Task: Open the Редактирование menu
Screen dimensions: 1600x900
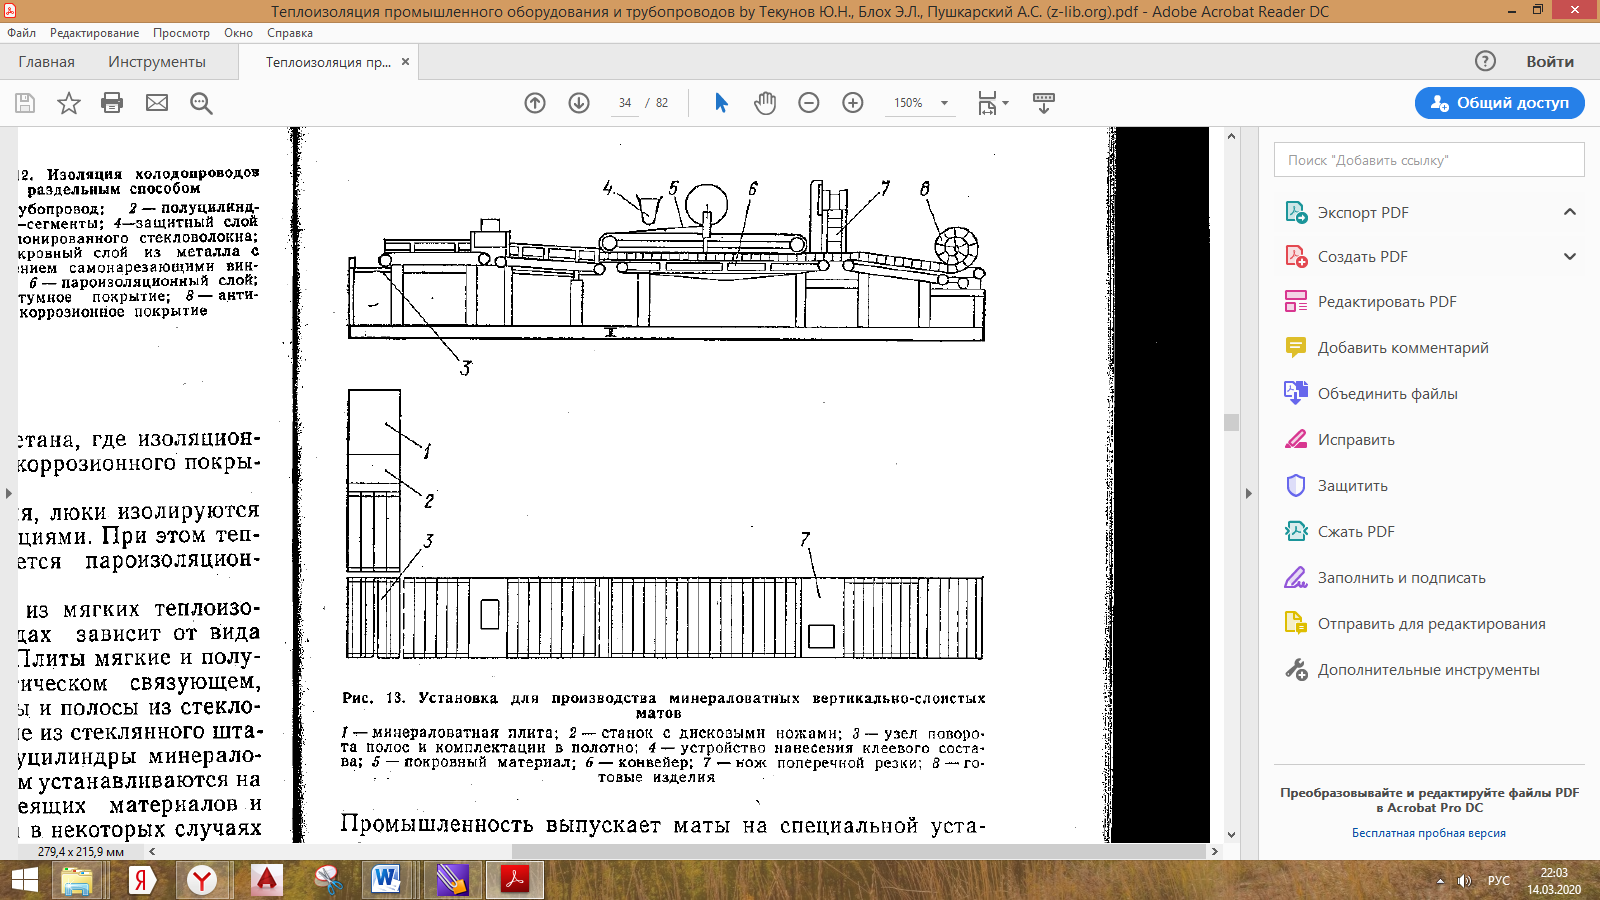Action: (x=95, y=33)
